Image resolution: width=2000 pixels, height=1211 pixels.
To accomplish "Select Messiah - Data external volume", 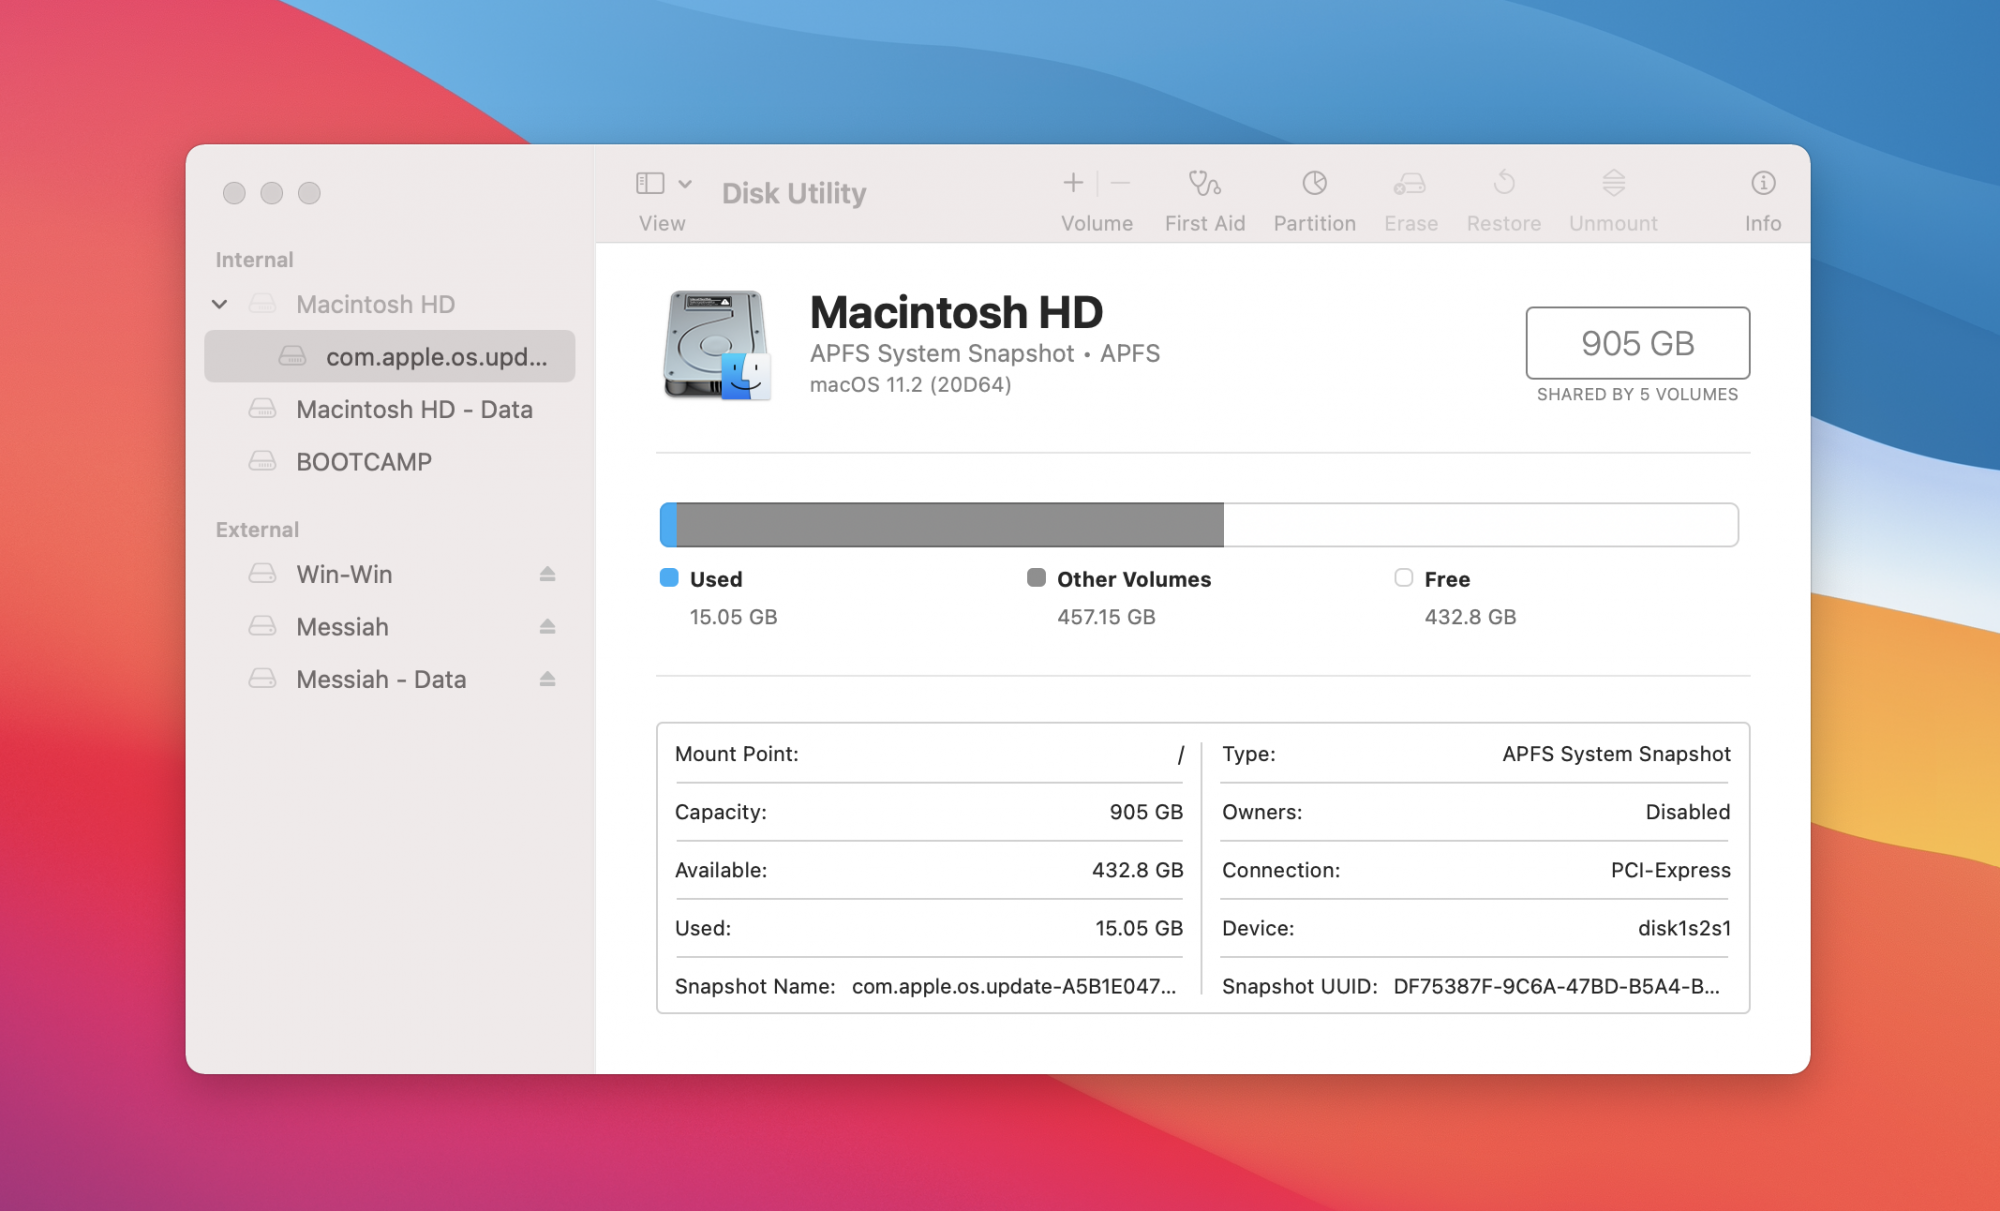I will coord(390,679).
